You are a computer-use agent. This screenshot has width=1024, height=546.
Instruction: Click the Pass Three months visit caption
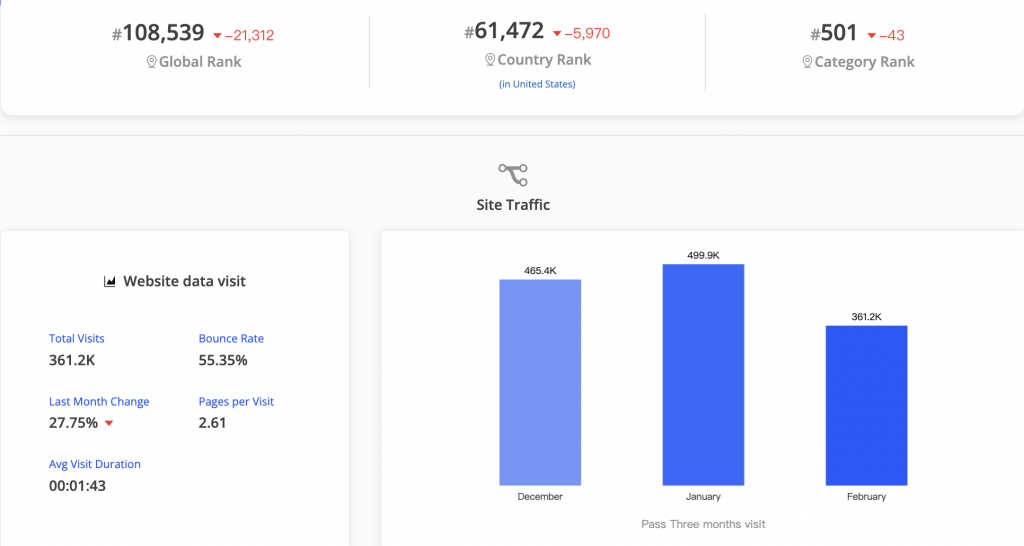(x=703, y=524)
